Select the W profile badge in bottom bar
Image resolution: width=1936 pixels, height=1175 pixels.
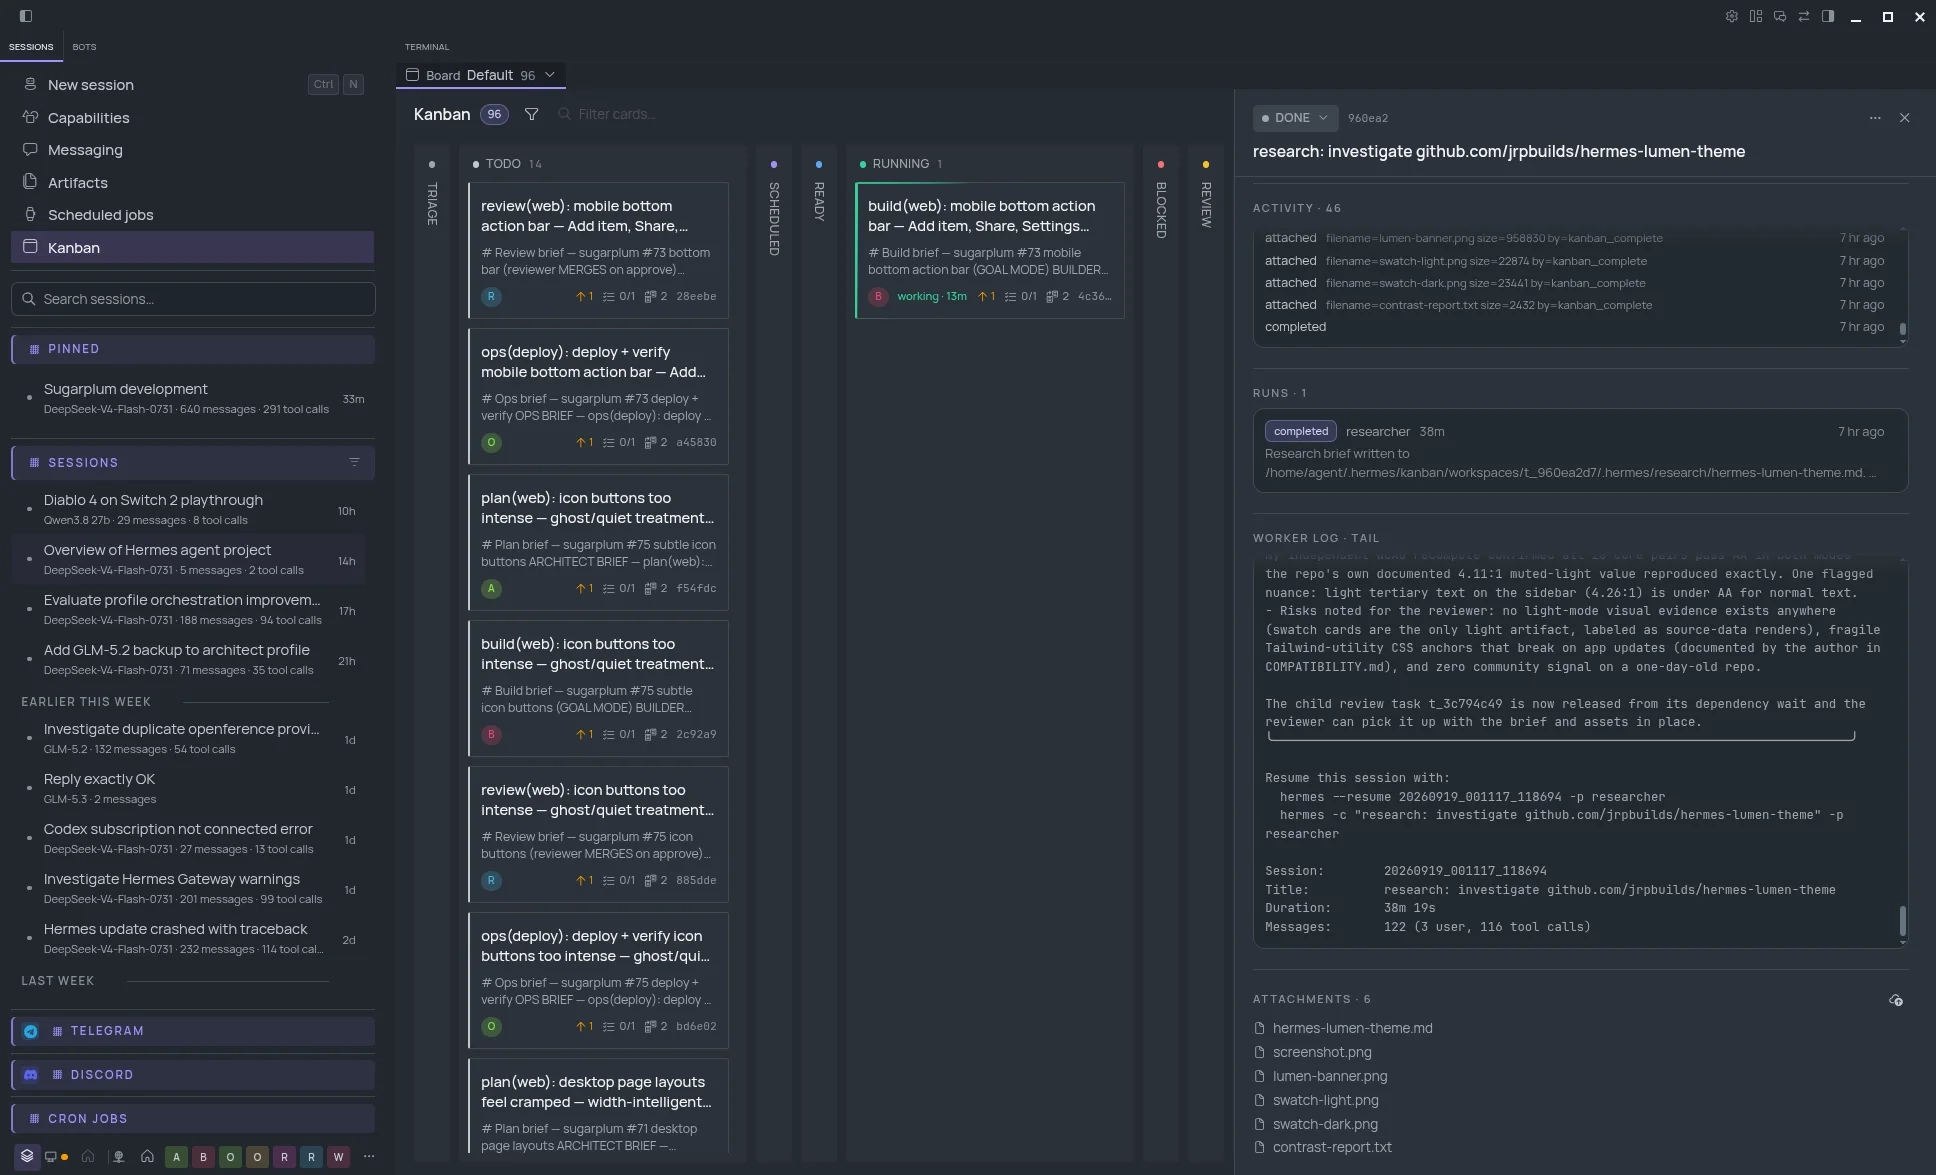[338, 1157]
